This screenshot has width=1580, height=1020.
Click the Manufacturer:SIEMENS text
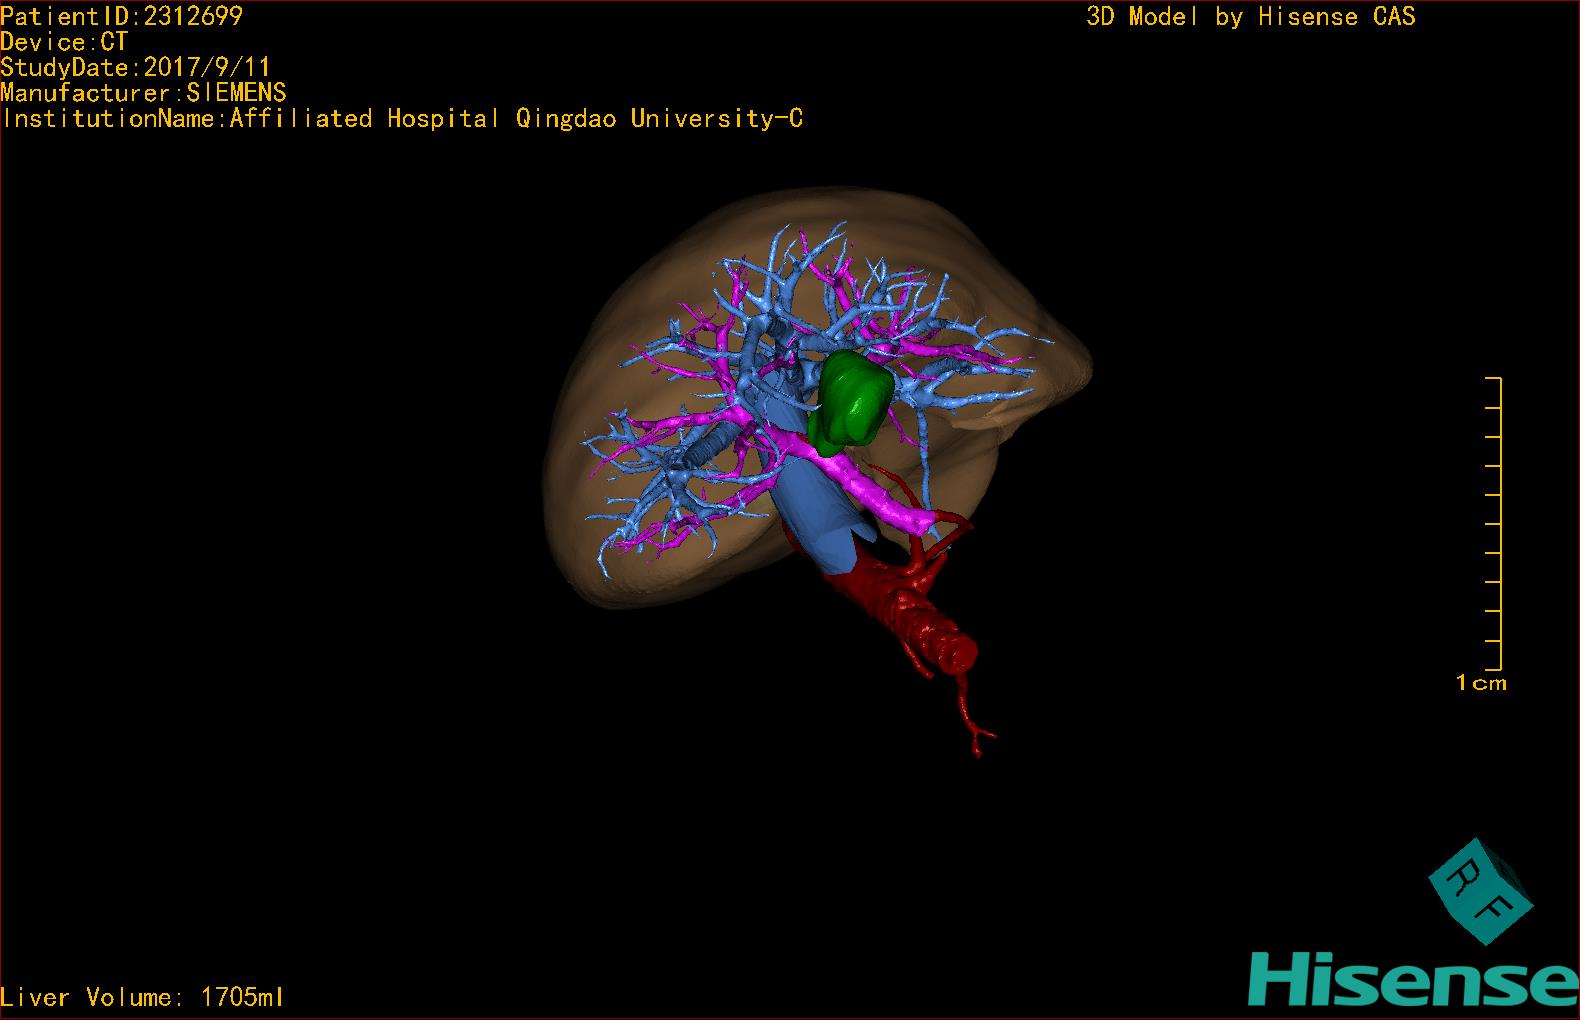[143, 93]
